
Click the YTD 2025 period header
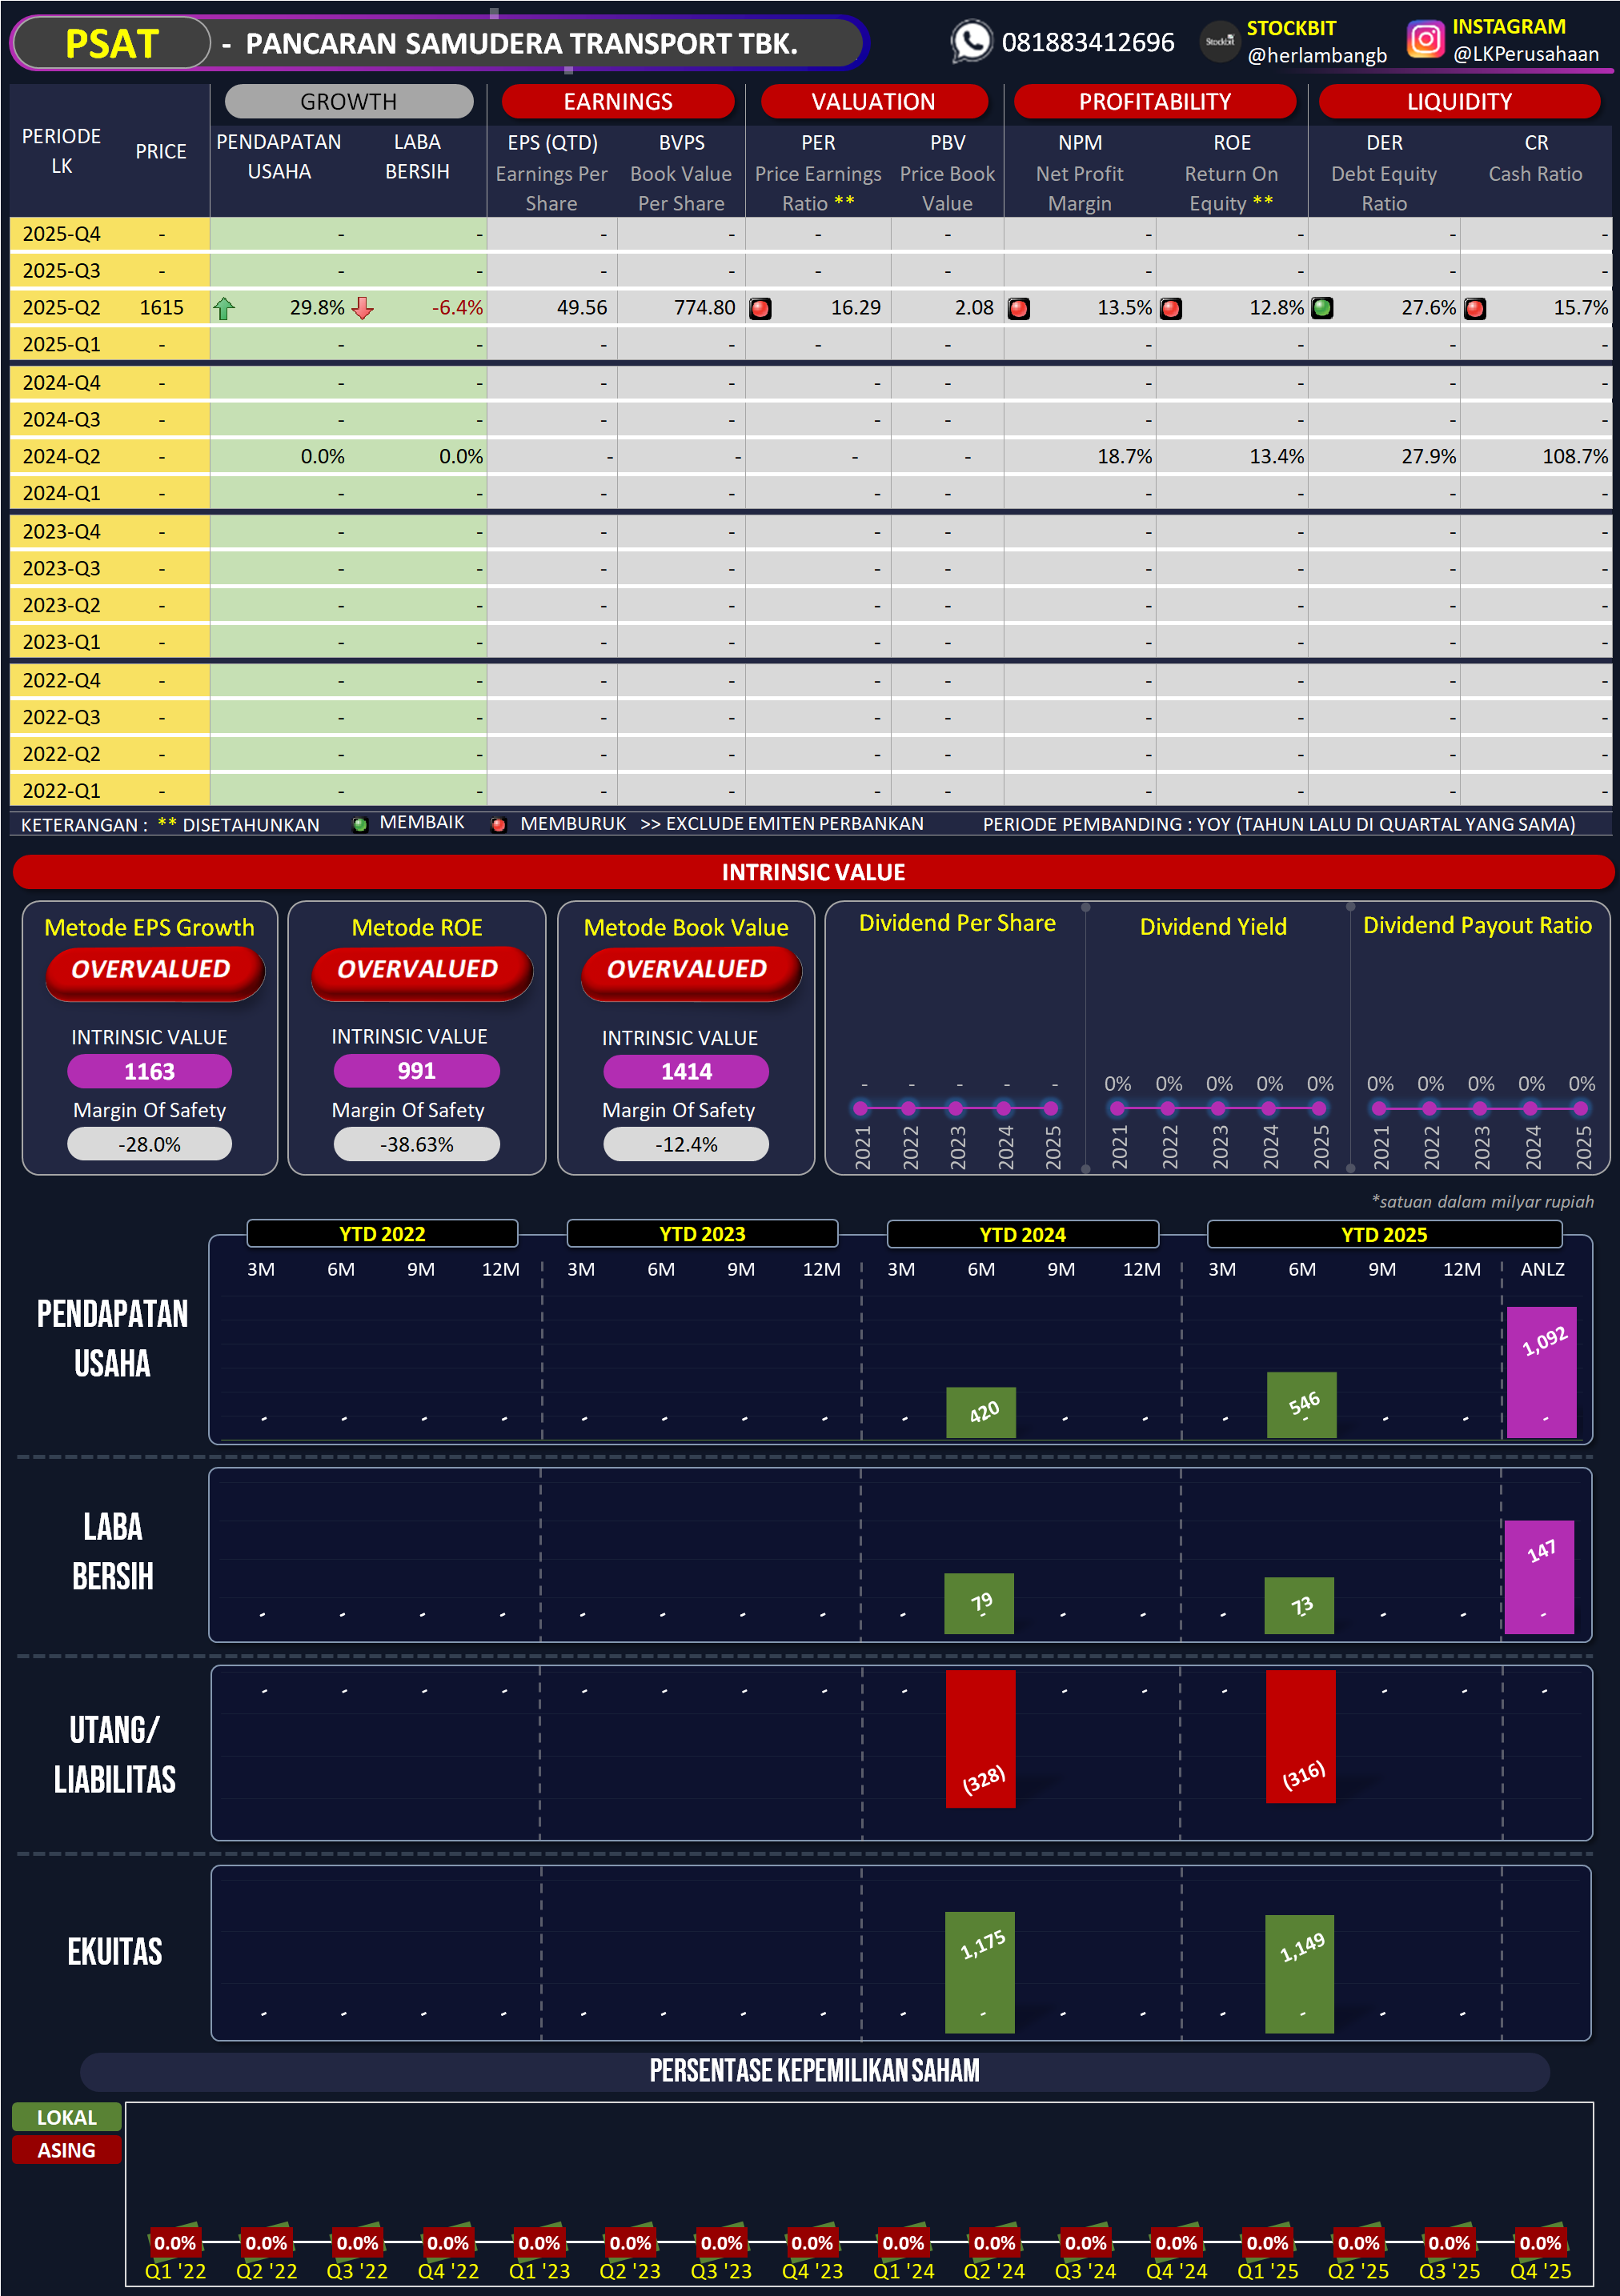(1384, 1234)
